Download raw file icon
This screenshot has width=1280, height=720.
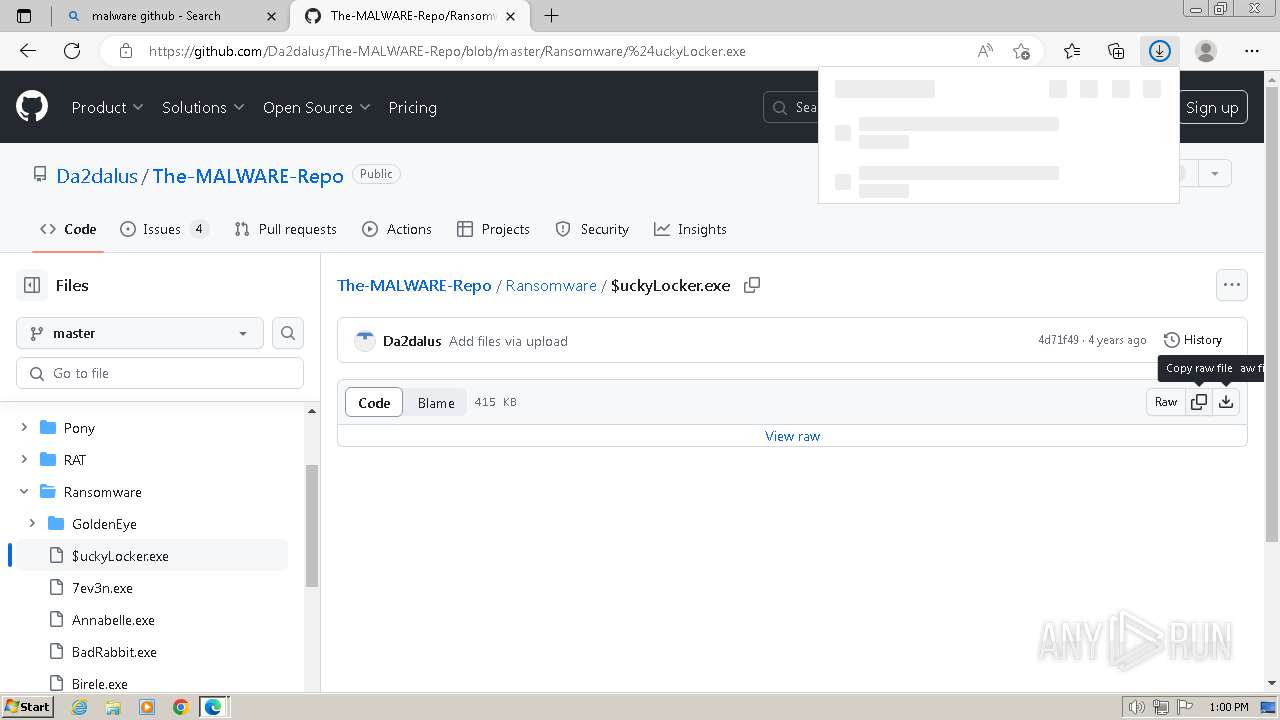point(1226,402)
